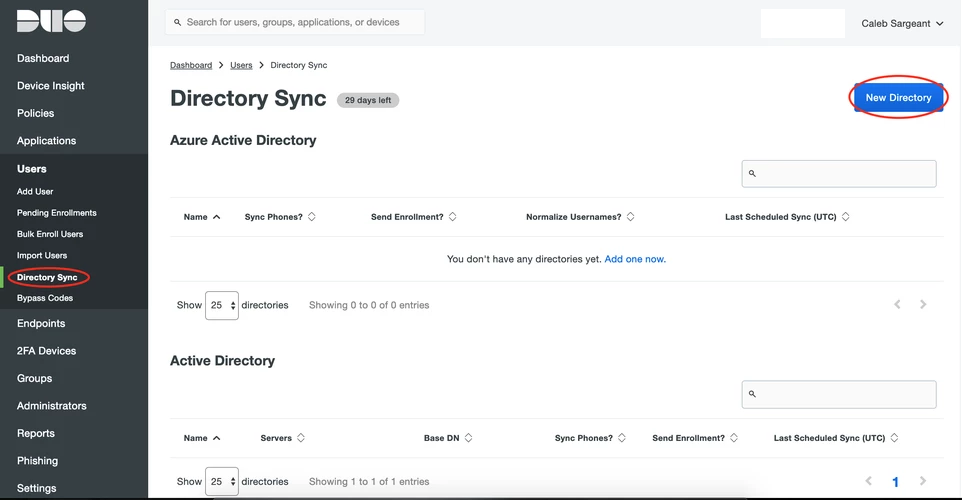Open Applications in sidebar
Viewport: 962px width, 500px height.
pos(47,141)
